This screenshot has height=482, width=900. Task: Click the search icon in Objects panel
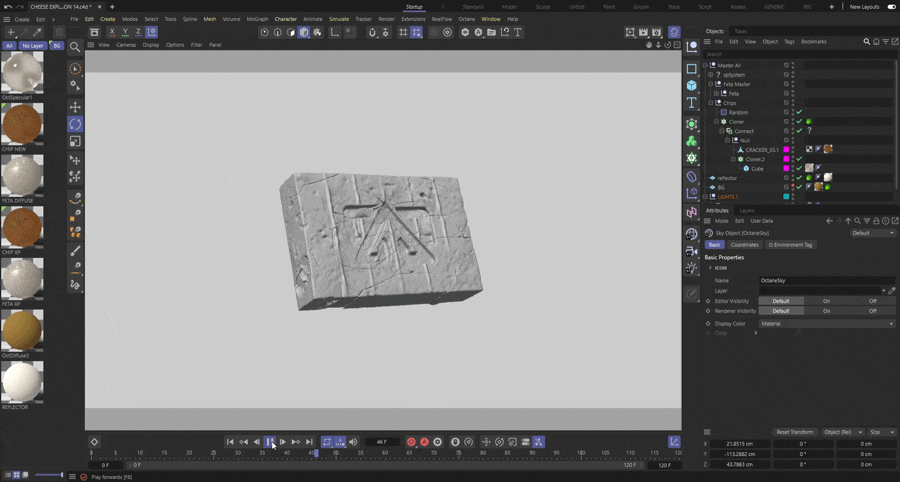(x=866, y=42)
